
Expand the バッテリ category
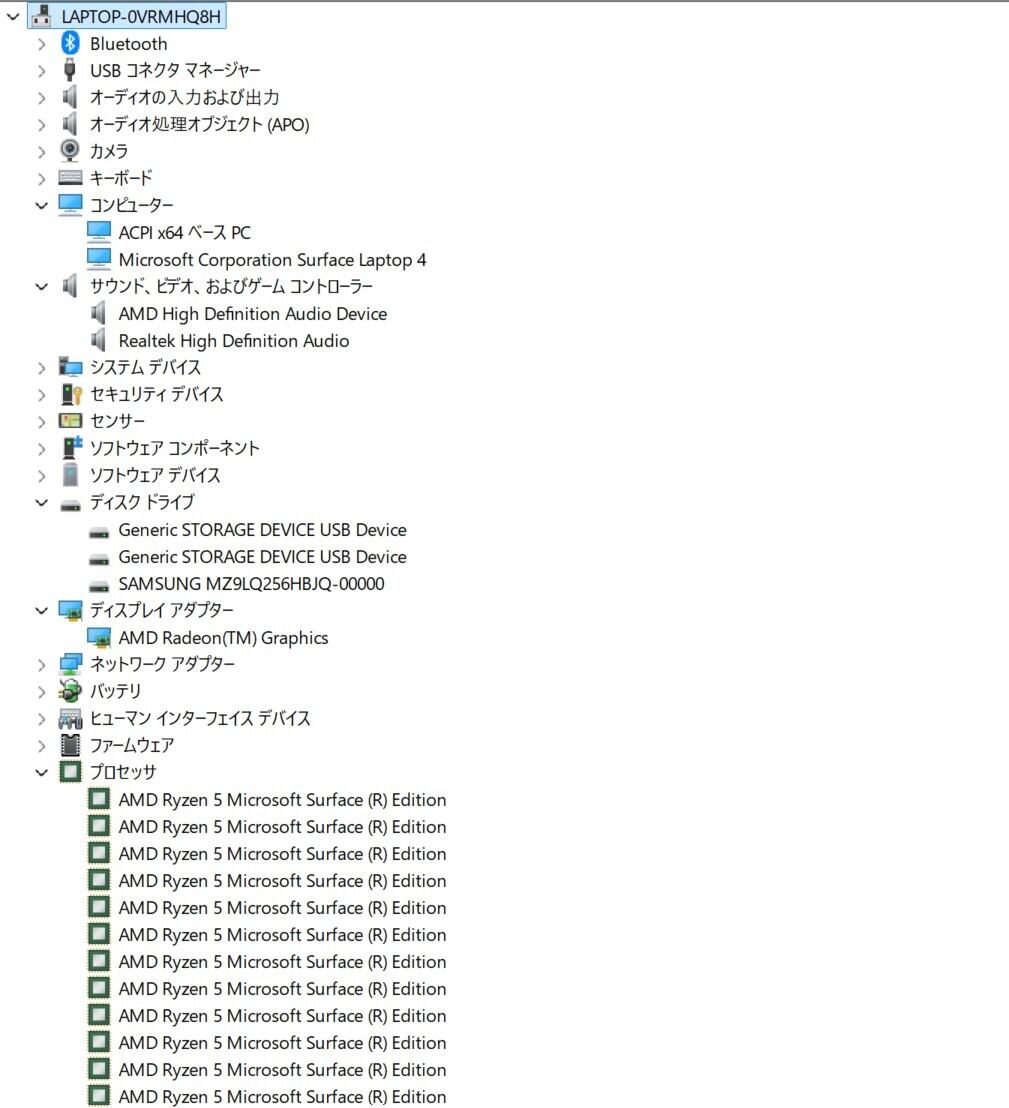pyautogui.click(x=41, y=692)
